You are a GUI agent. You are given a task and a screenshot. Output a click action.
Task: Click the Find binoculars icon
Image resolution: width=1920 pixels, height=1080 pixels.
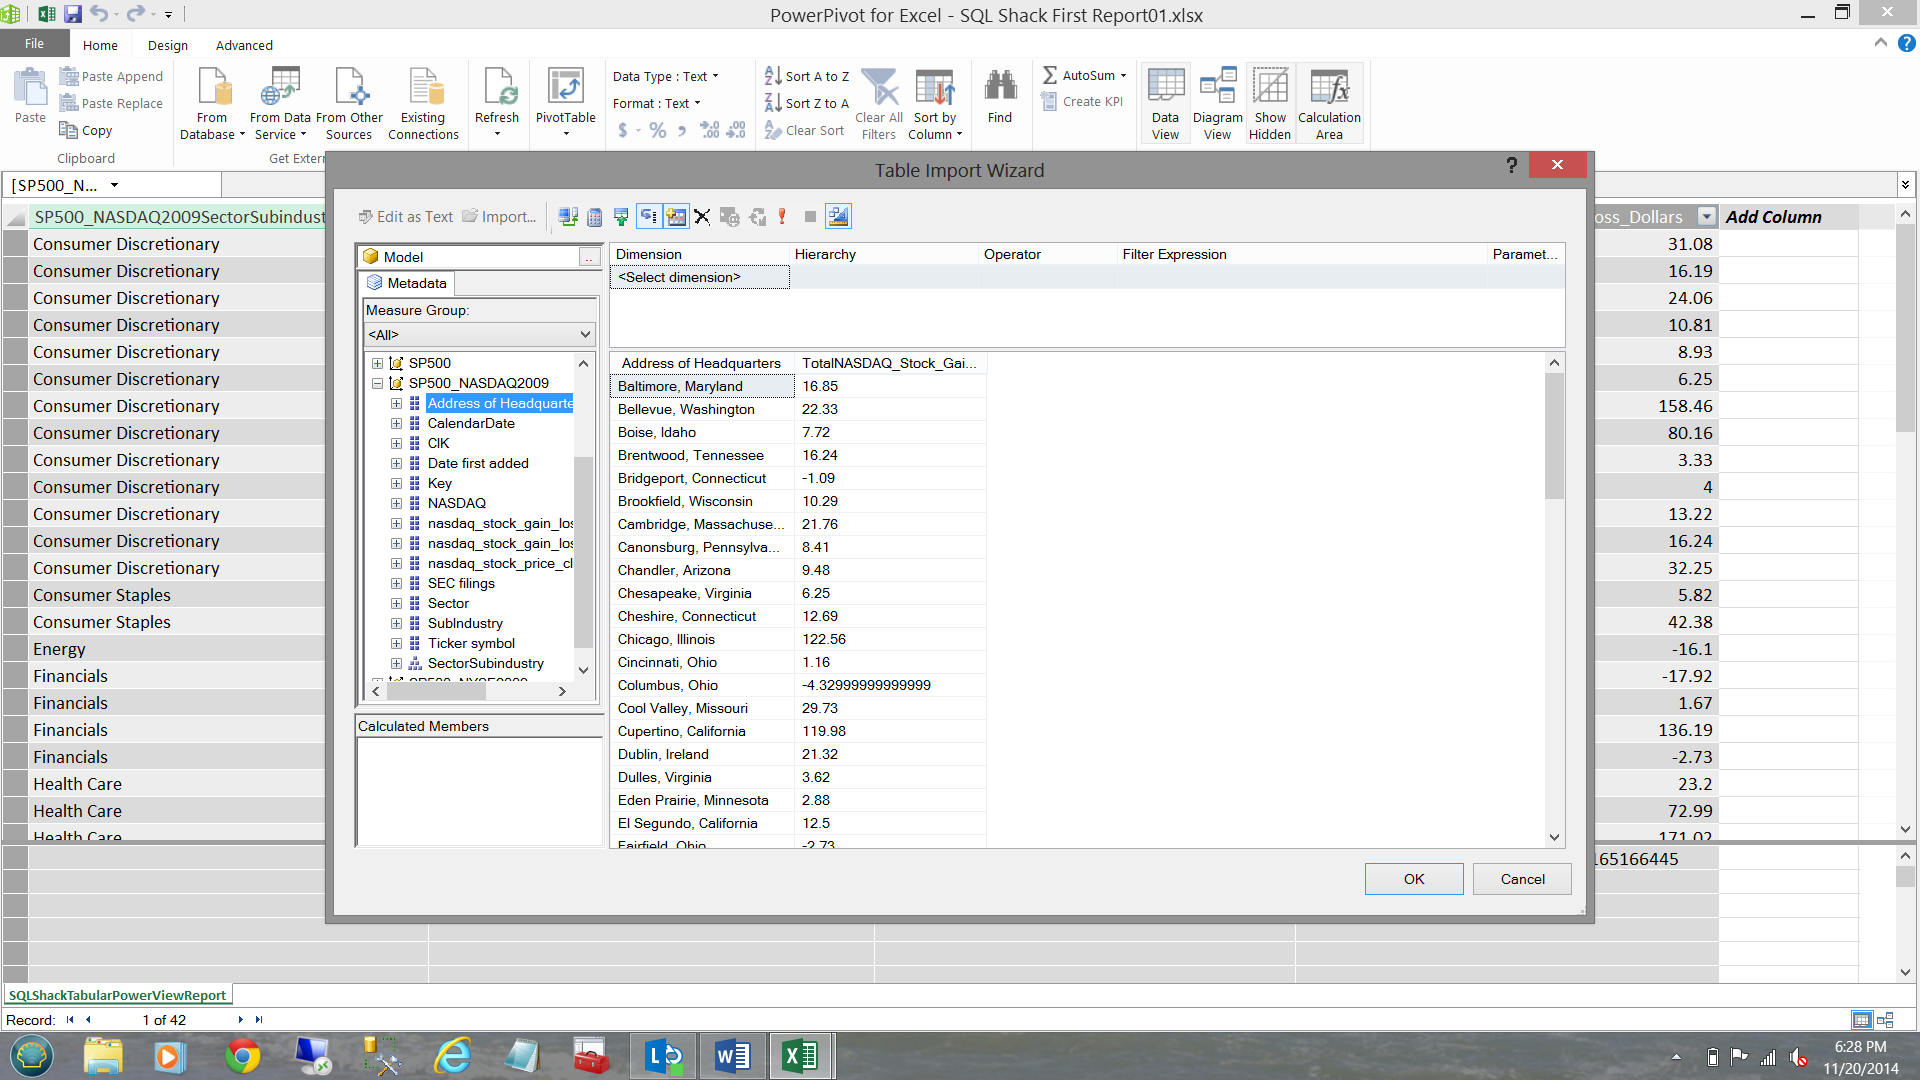(x=999, y=96)
